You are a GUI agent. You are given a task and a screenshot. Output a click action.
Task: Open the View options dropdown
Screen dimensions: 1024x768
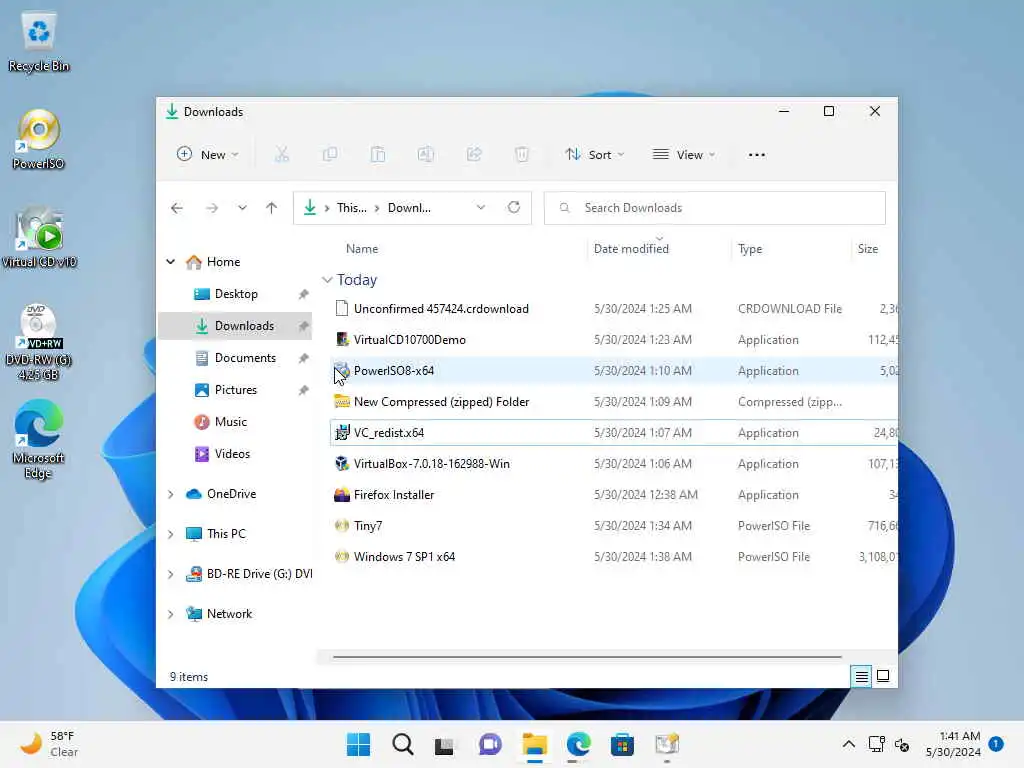(x=684, y=155)
